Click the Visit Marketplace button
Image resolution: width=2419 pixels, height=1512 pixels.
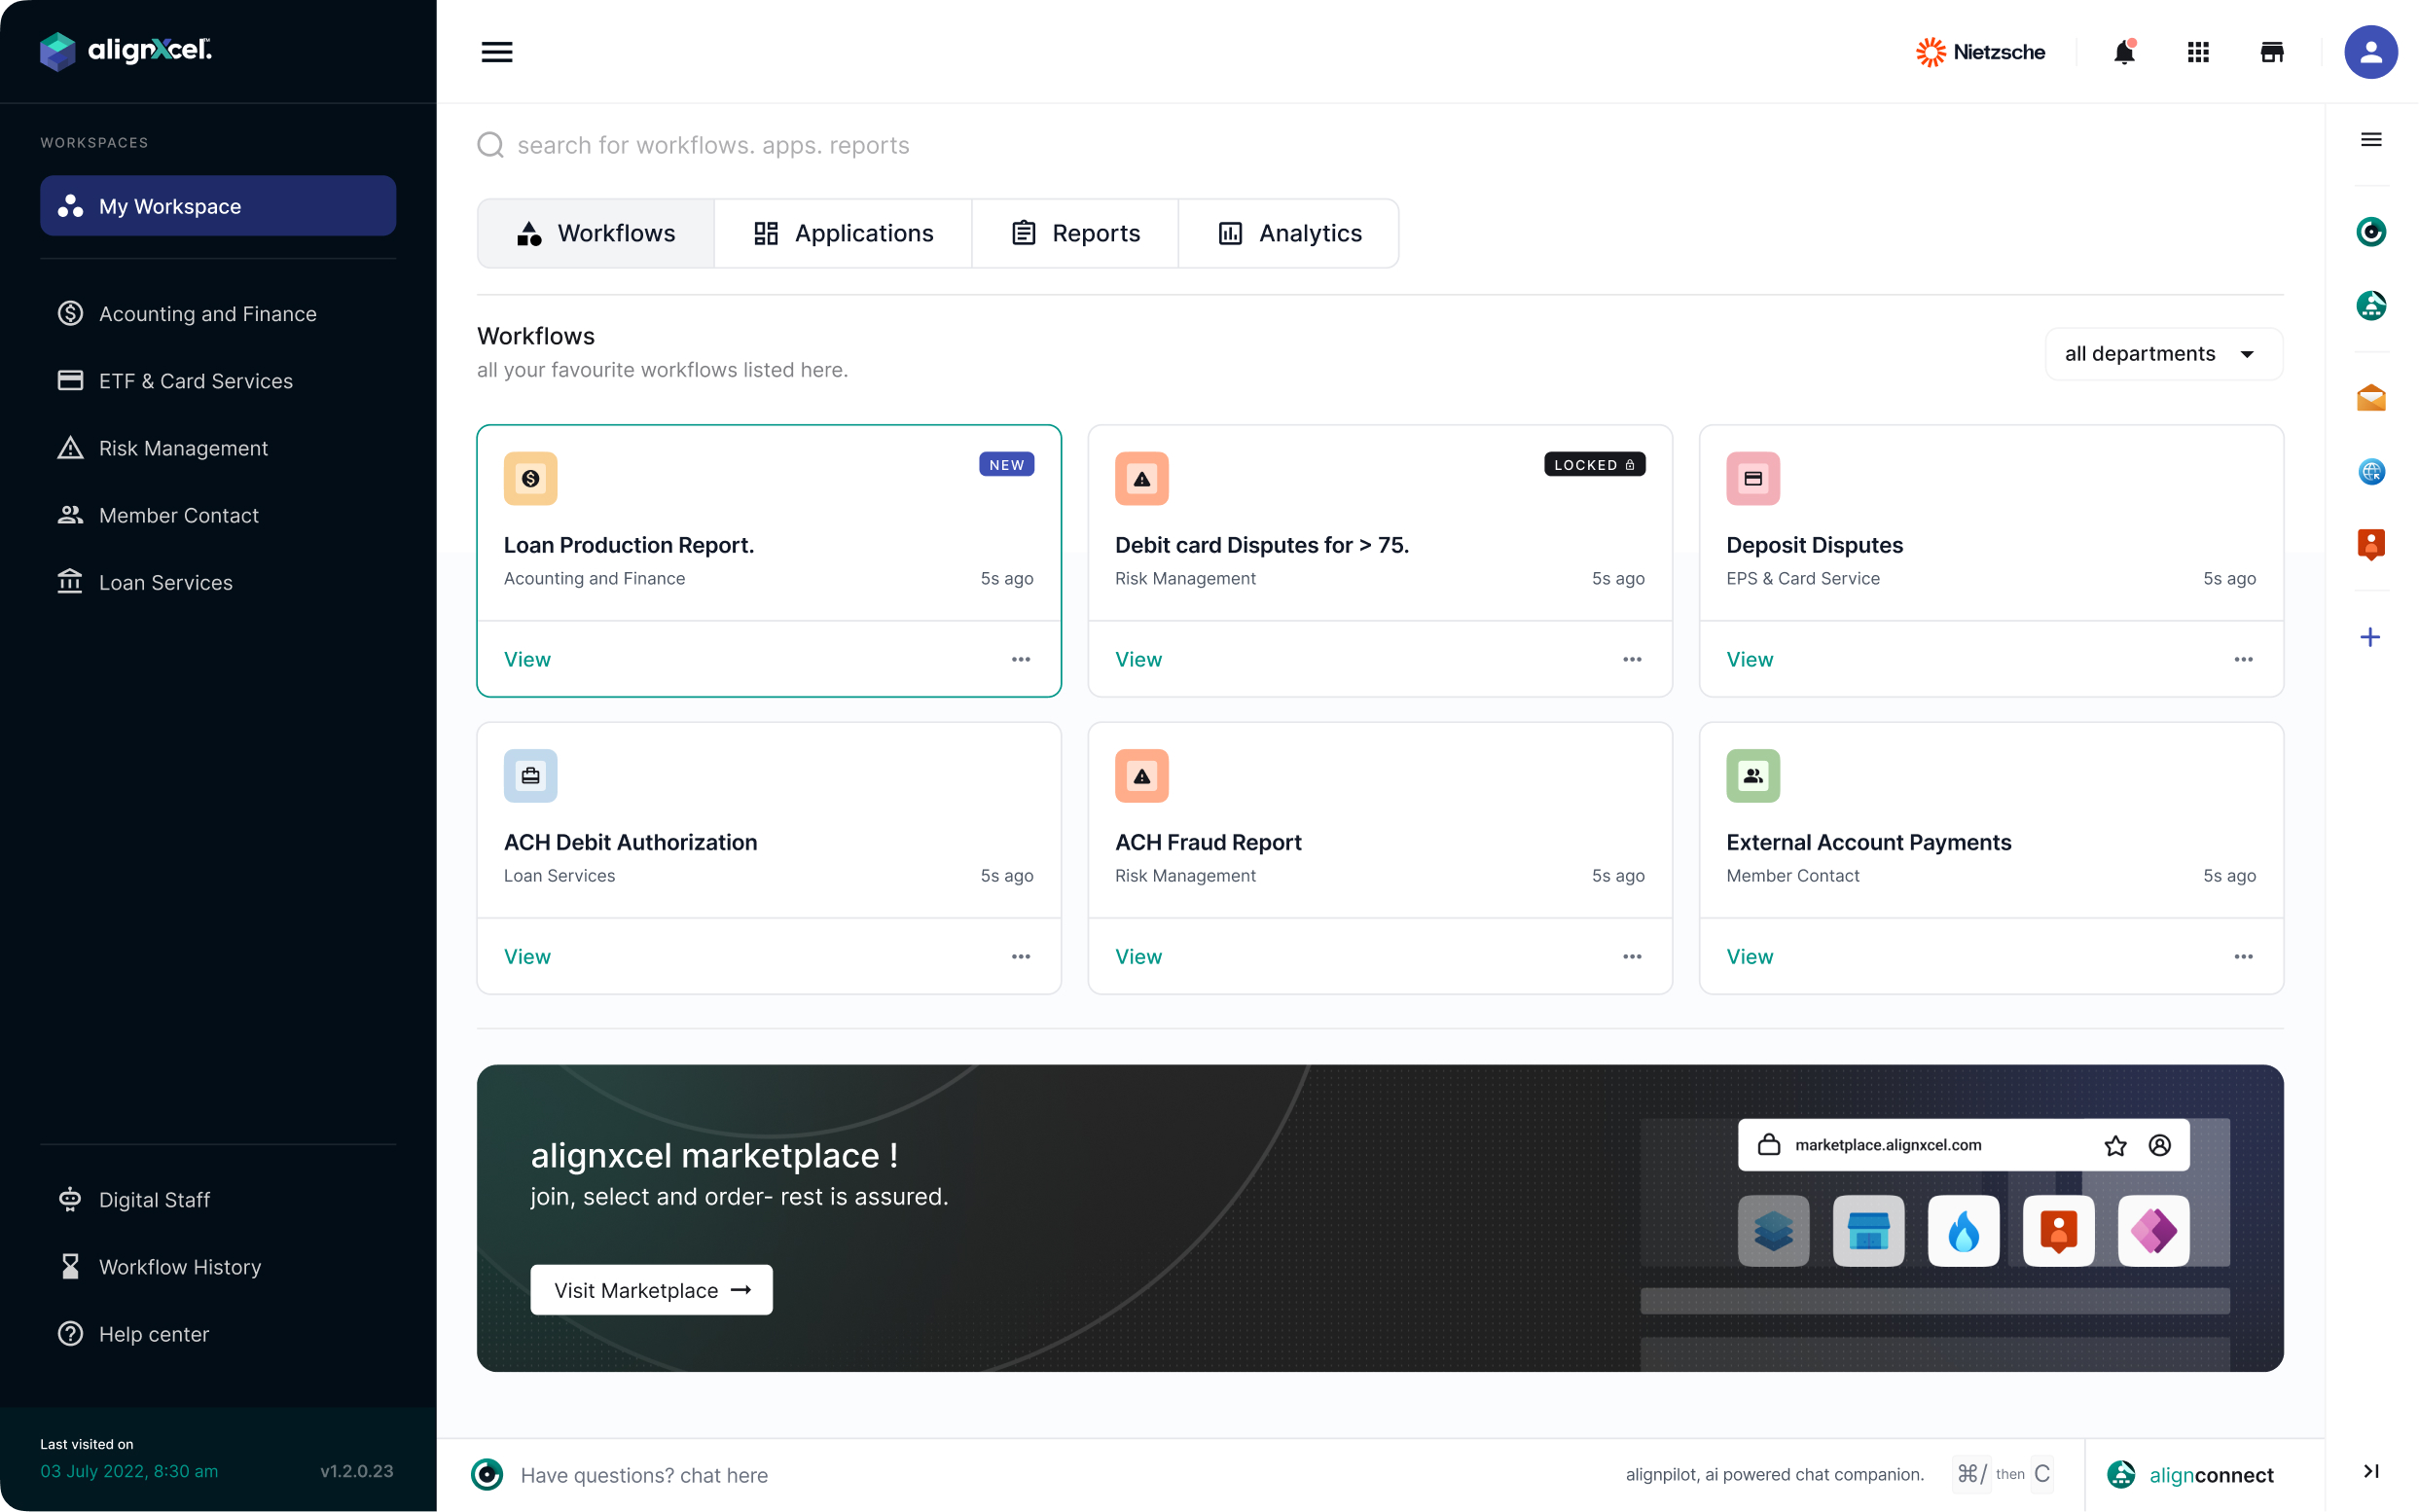pyautogui.click(x=651, y=1290)
